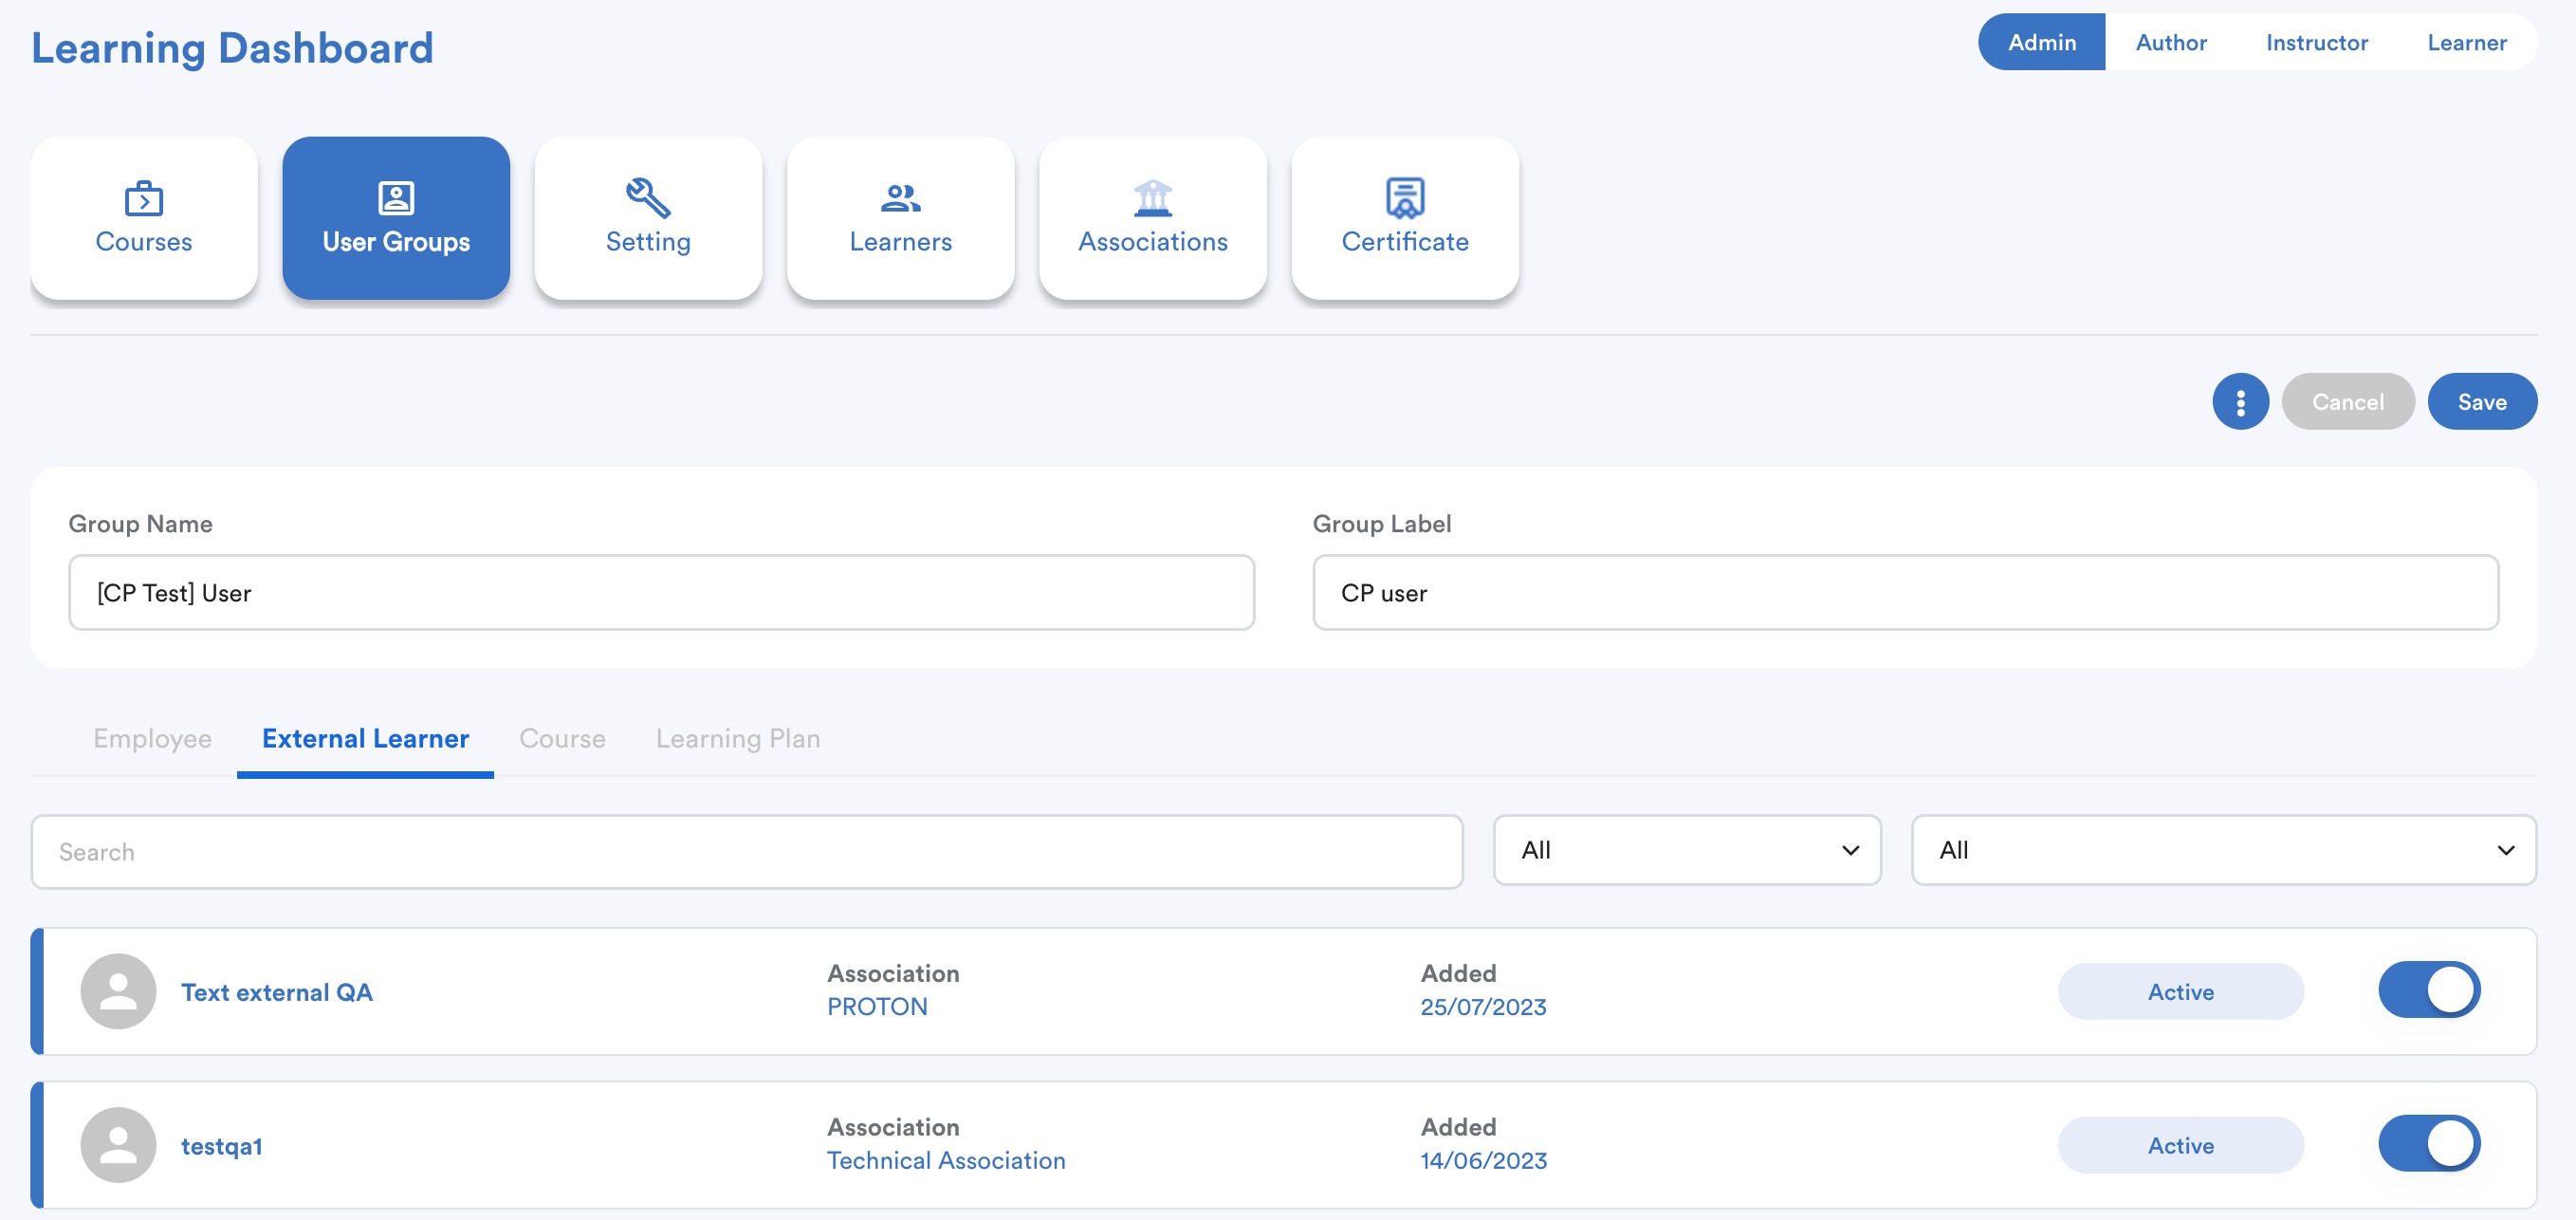The width and height of the screenshot is (2576, 1220).
Task: Disable Text external QA toggle
Action: [x=2428, y=990]
